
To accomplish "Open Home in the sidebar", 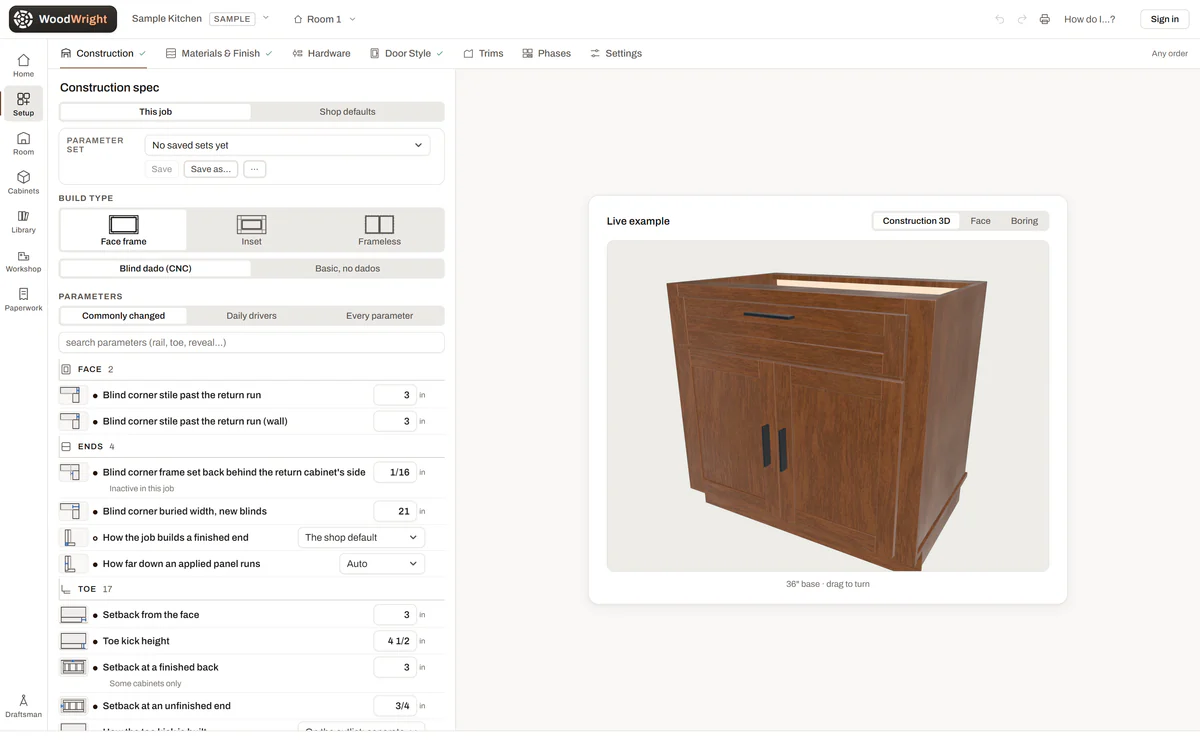I will (23, 65).
